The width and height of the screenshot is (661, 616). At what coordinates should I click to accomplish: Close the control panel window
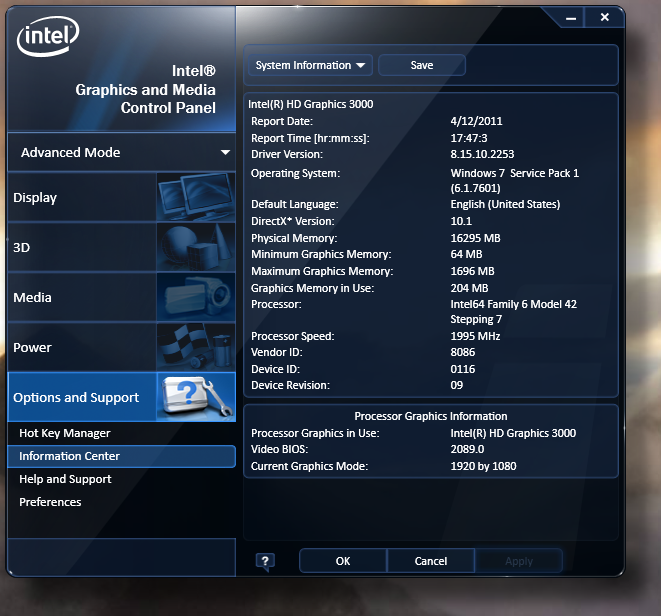pos(605,17)
